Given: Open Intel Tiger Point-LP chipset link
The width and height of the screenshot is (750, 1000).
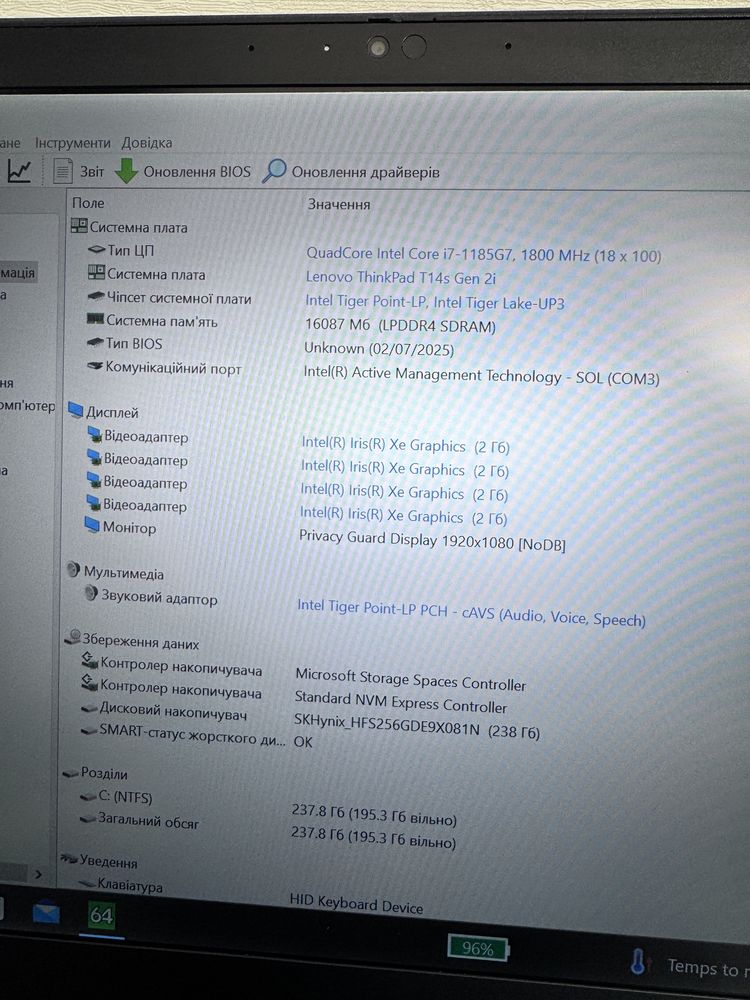Looking at the screenshot, I should tap(434, 302).
